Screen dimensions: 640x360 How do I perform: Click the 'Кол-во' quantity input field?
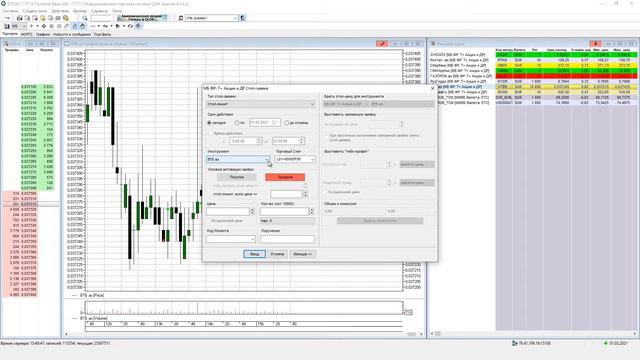coord(284,211)
